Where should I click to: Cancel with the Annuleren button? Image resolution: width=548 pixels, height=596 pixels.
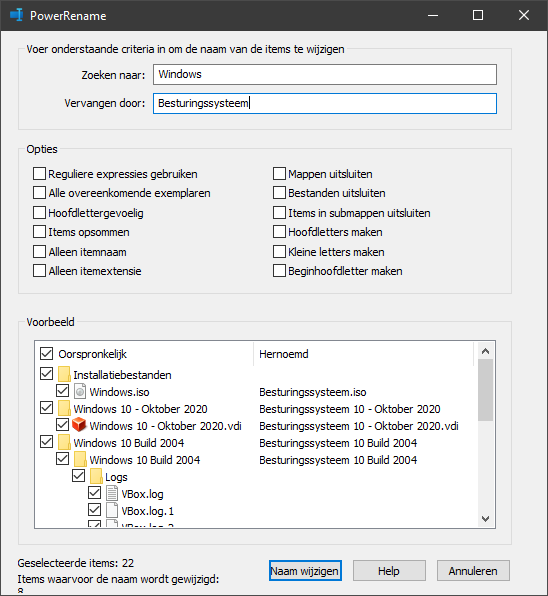[473, 571]
